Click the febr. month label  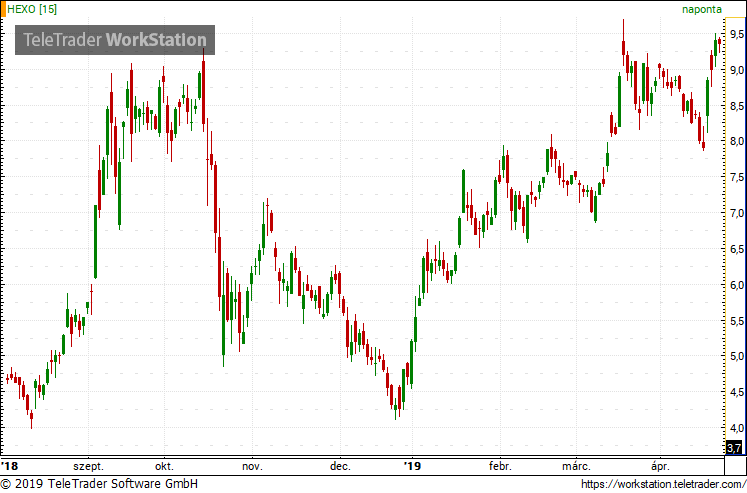pos(501,466)
